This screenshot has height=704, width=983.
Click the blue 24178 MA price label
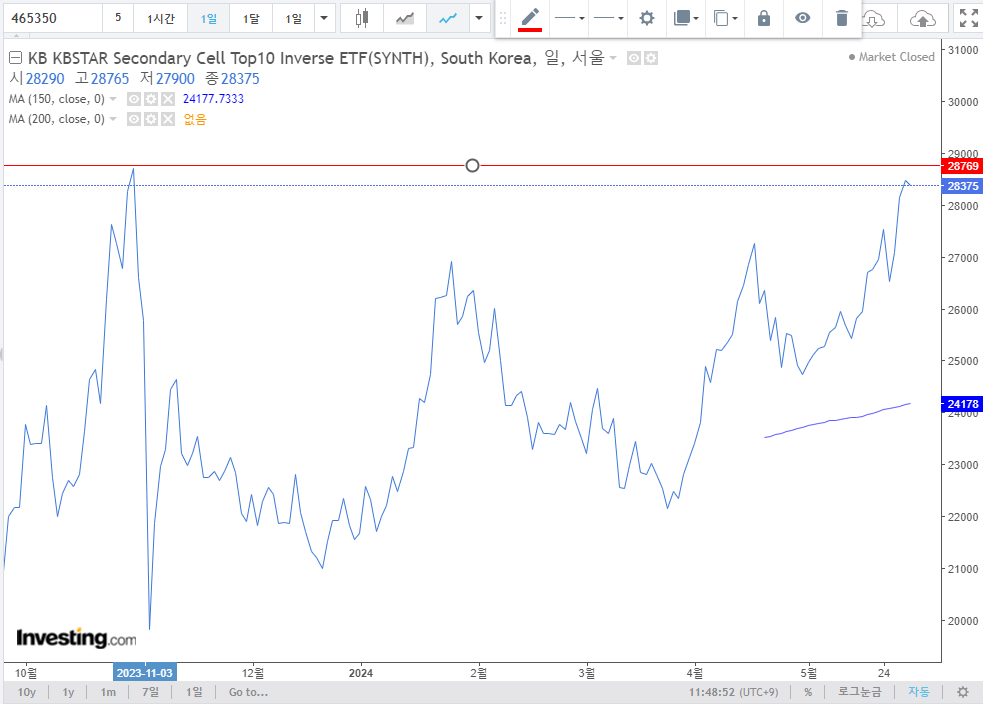click(962, 404)
